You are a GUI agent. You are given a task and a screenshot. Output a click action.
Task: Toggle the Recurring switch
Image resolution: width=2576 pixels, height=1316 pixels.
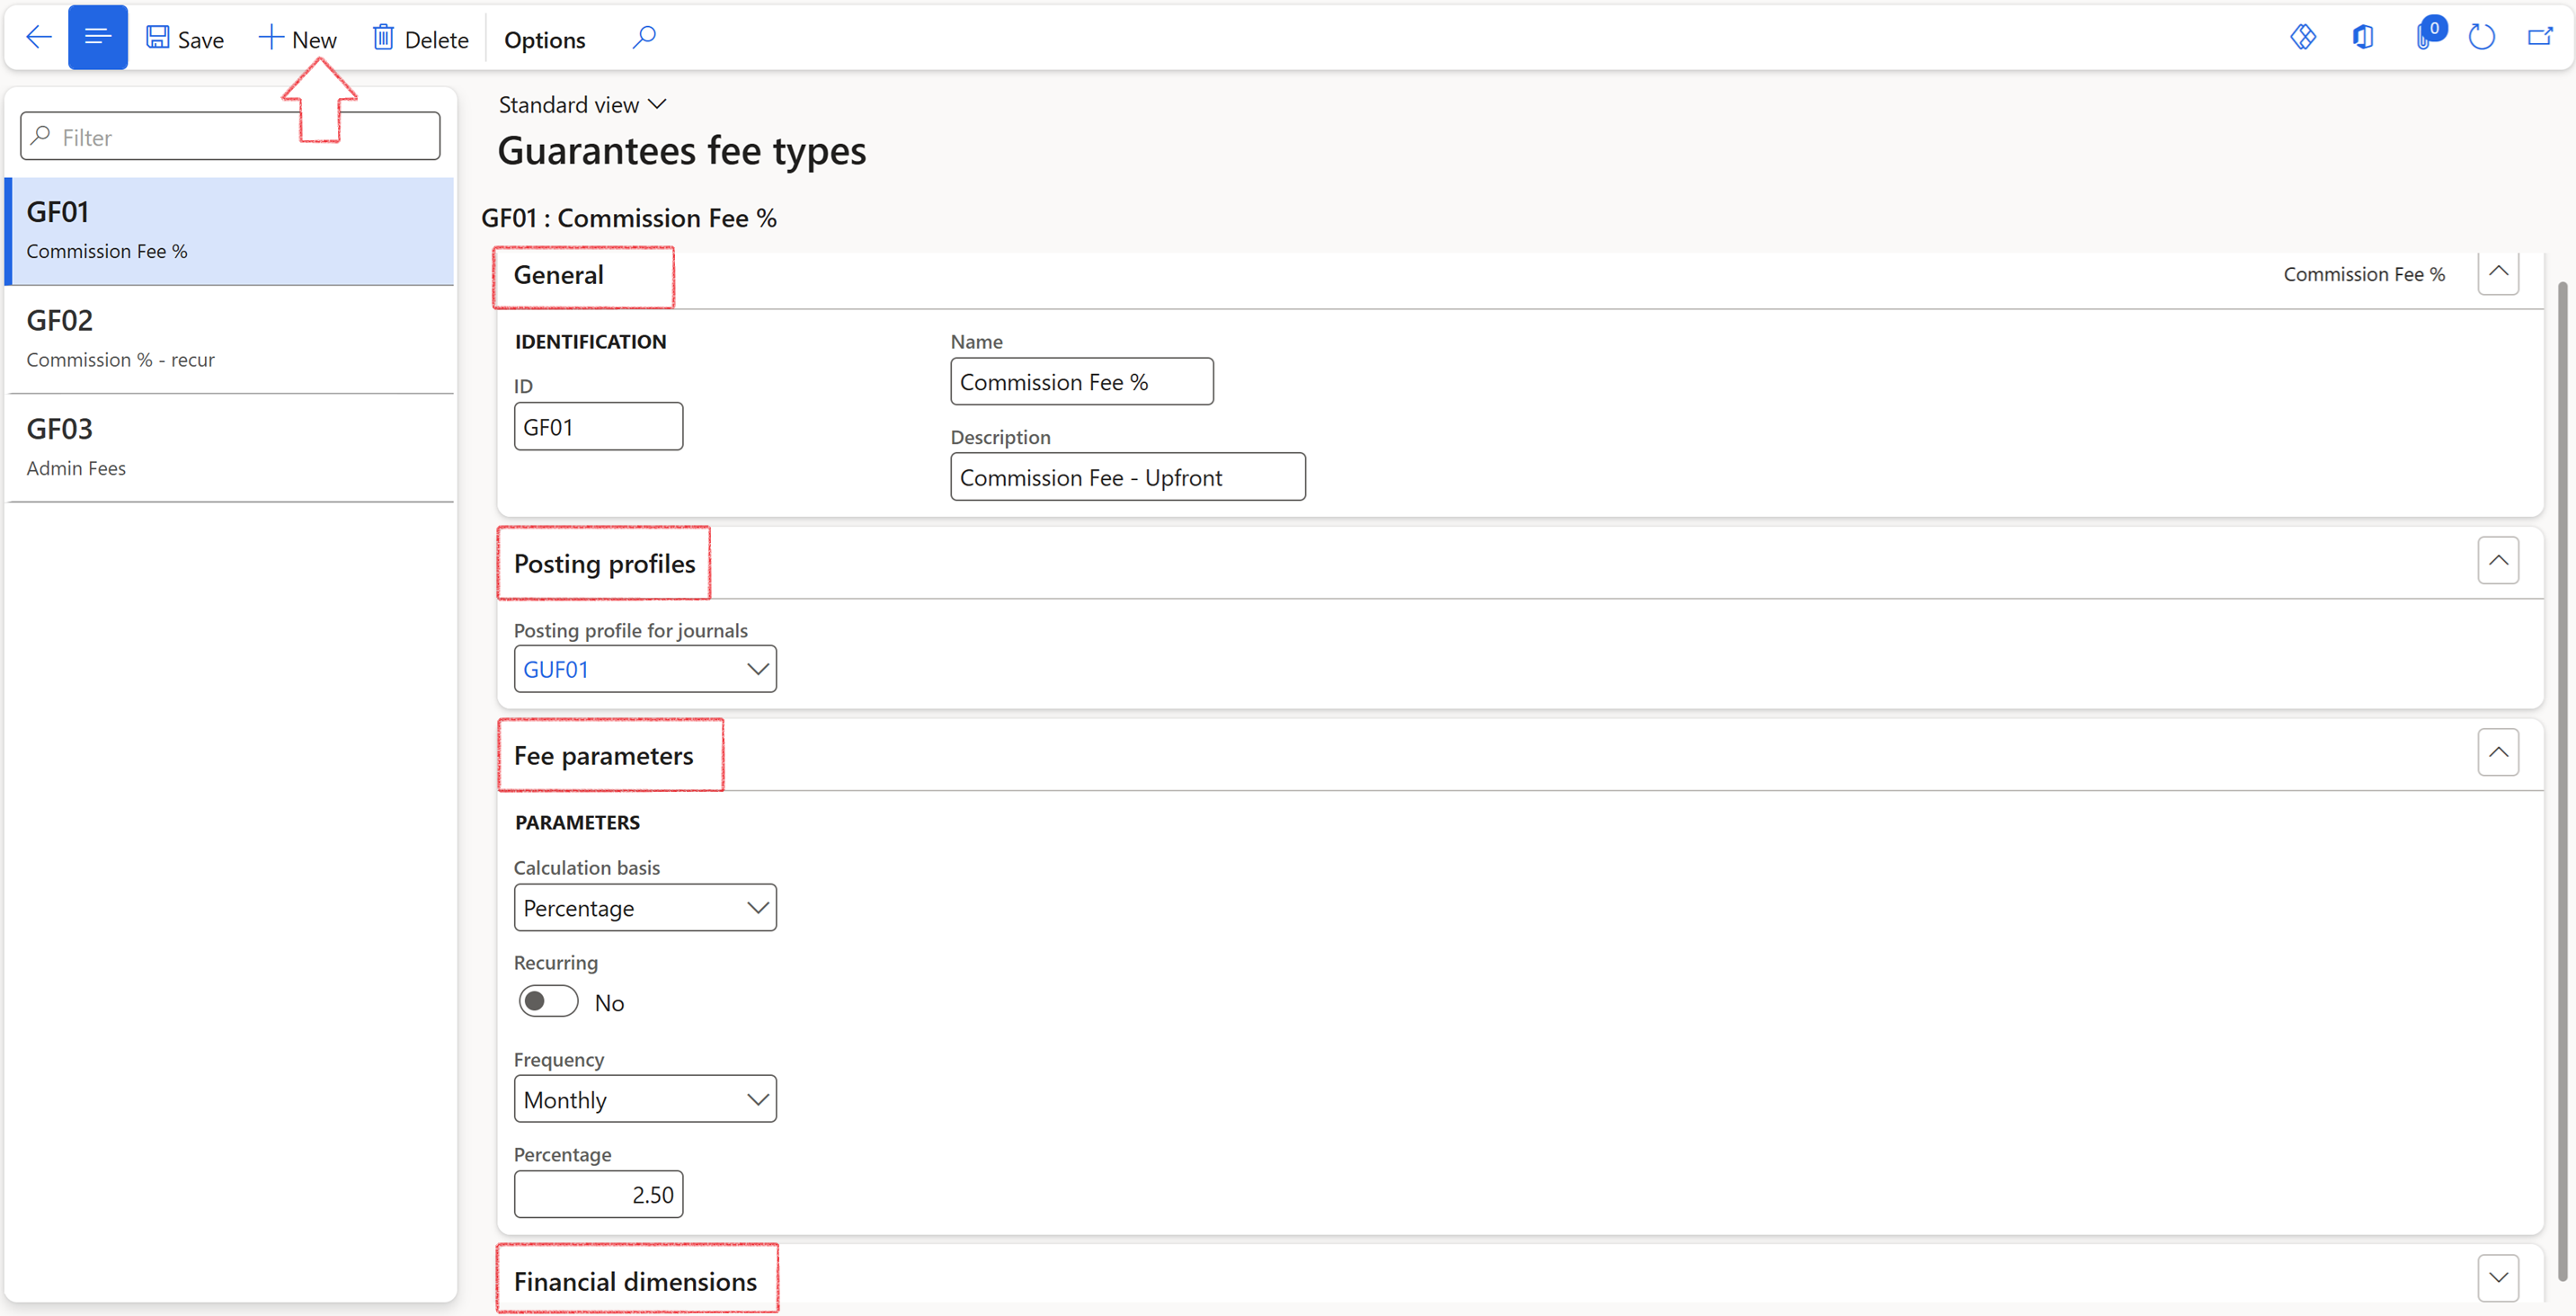click(548, 1001)
